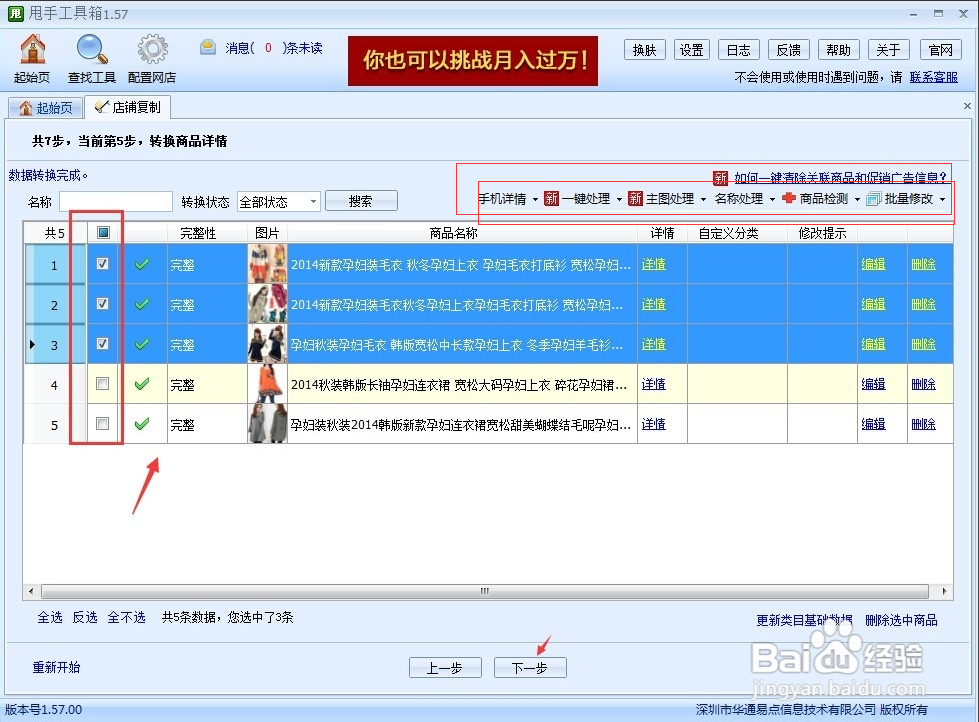Check the checkbox on row 4
Image resolution: width=979 pixels, height=722 pixels.
pos(100,384)
